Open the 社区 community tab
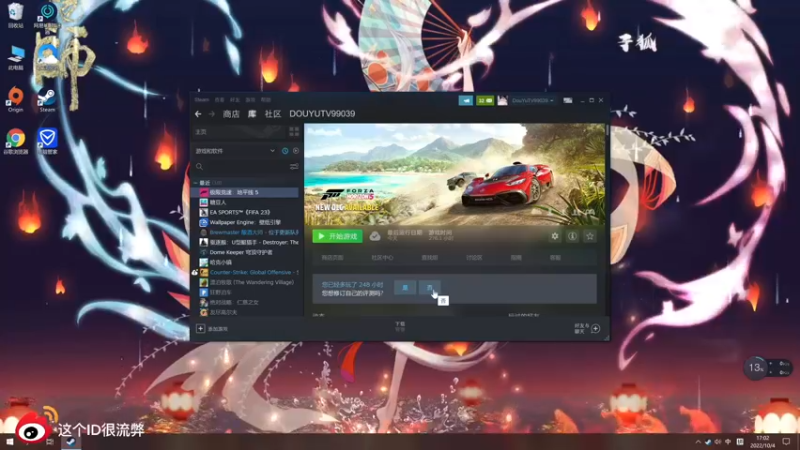Screen dimensions: 800x450 pyautogui.click(x=273, y=114)
